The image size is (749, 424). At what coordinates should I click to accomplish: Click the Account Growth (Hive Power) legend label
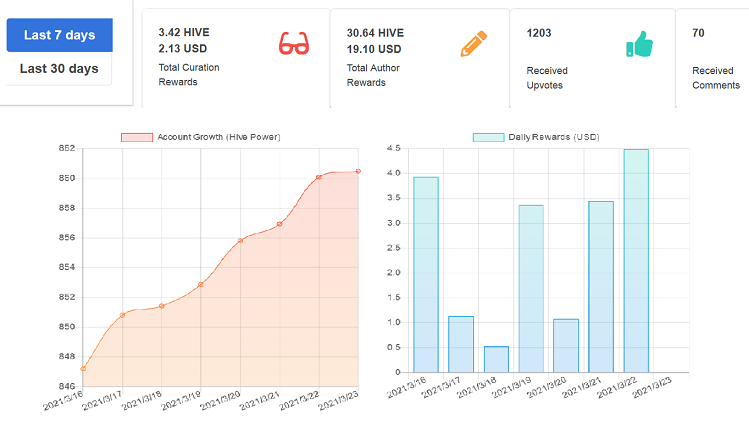(x=219, y=137)
